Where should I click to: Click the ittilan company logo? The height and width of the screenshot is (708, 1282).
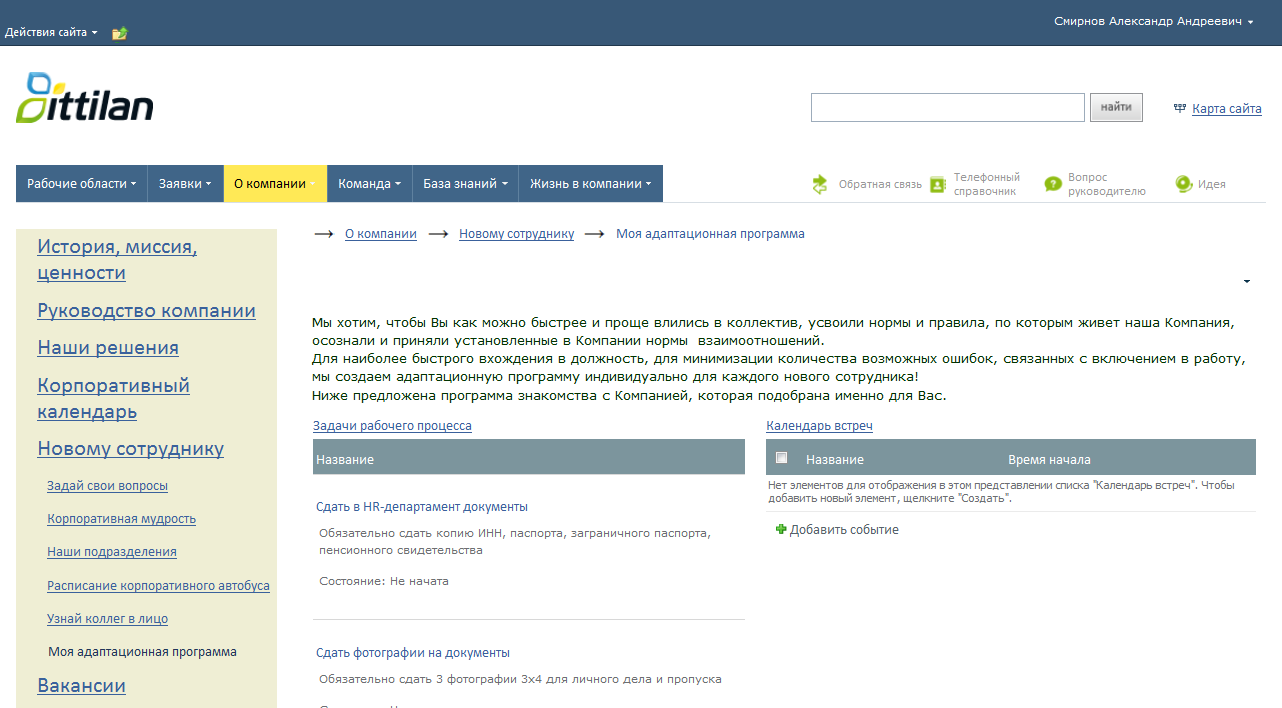(x=85, y=99)
